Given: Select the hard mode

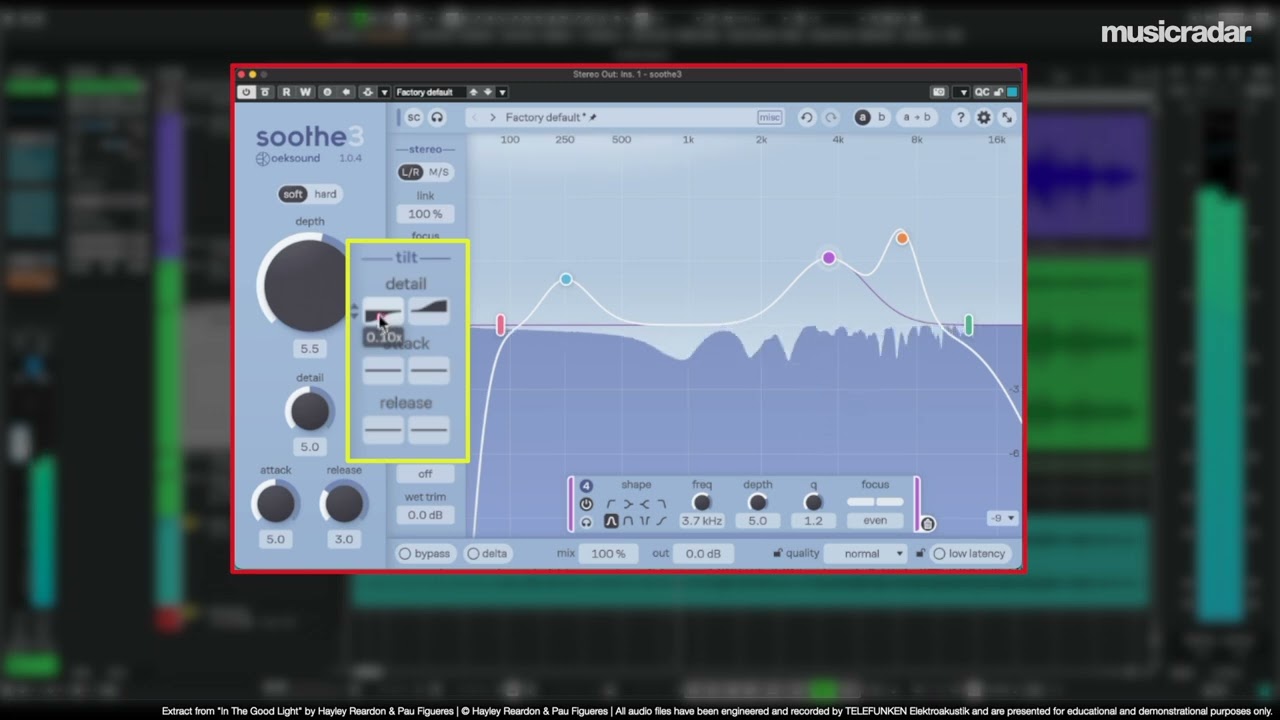Looking at the screenshot, I should [x=325, y=194].
